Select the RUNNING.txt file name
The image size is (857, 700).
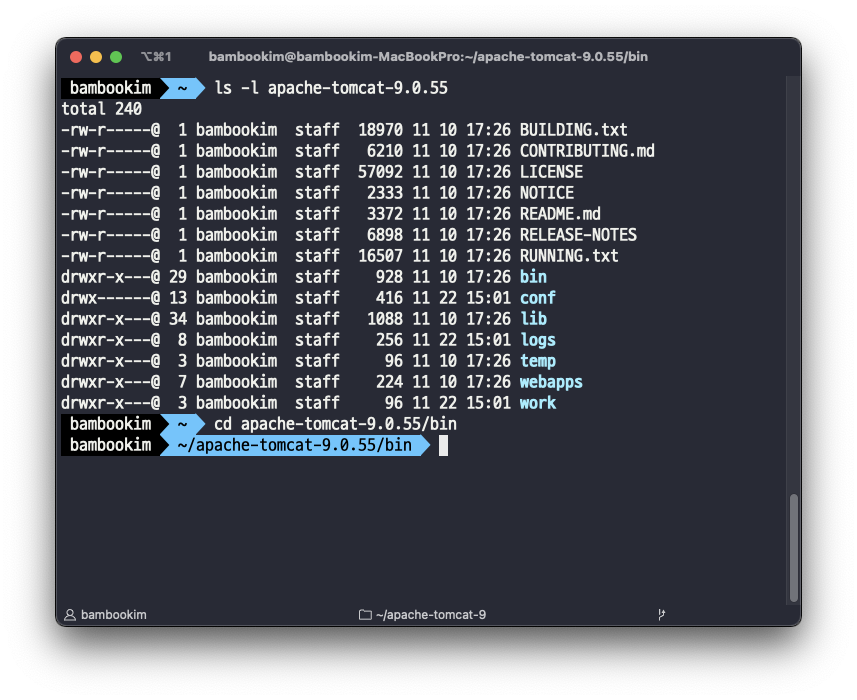pos(569,256)
